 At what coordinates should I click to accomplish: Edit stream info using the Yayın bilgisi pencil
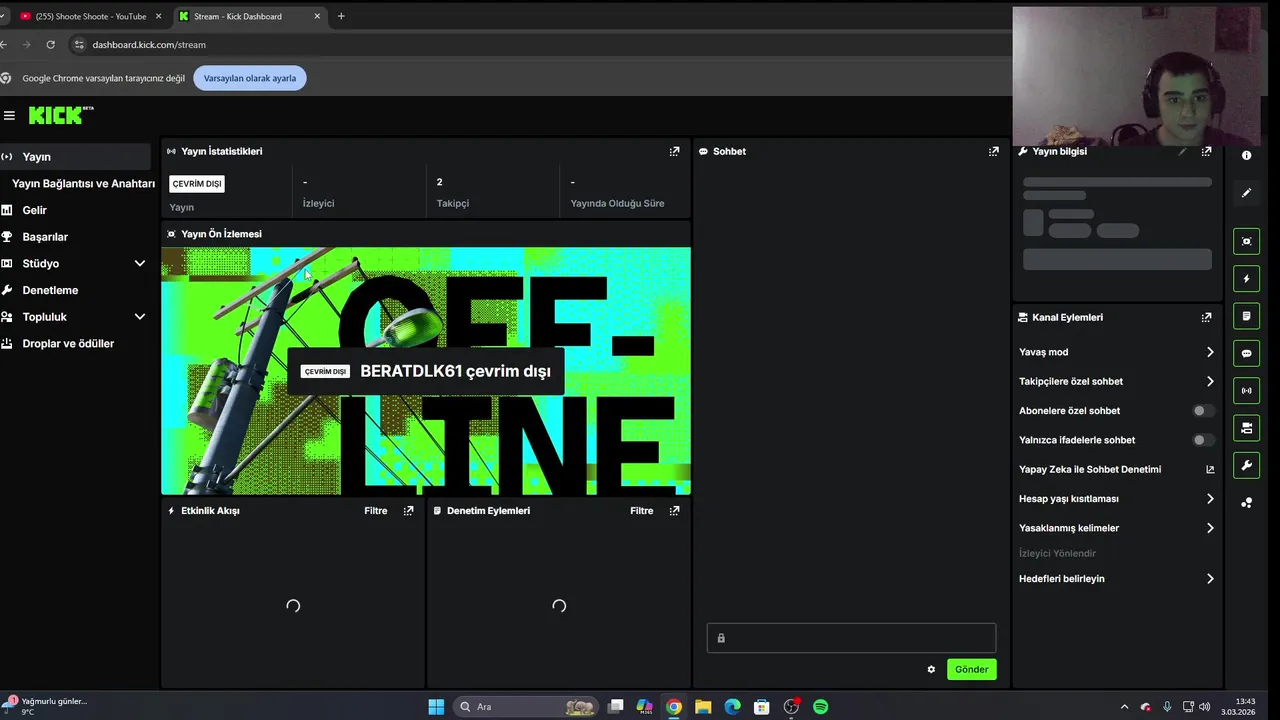pos(1182,151)
